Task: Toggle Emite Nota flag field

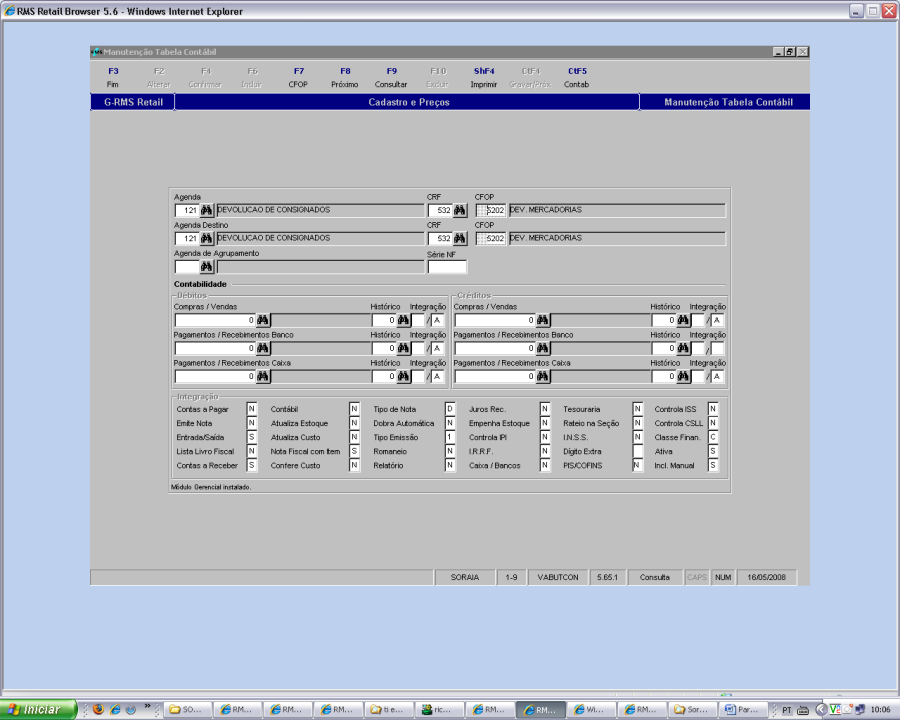Action: (x=251, y=423)
